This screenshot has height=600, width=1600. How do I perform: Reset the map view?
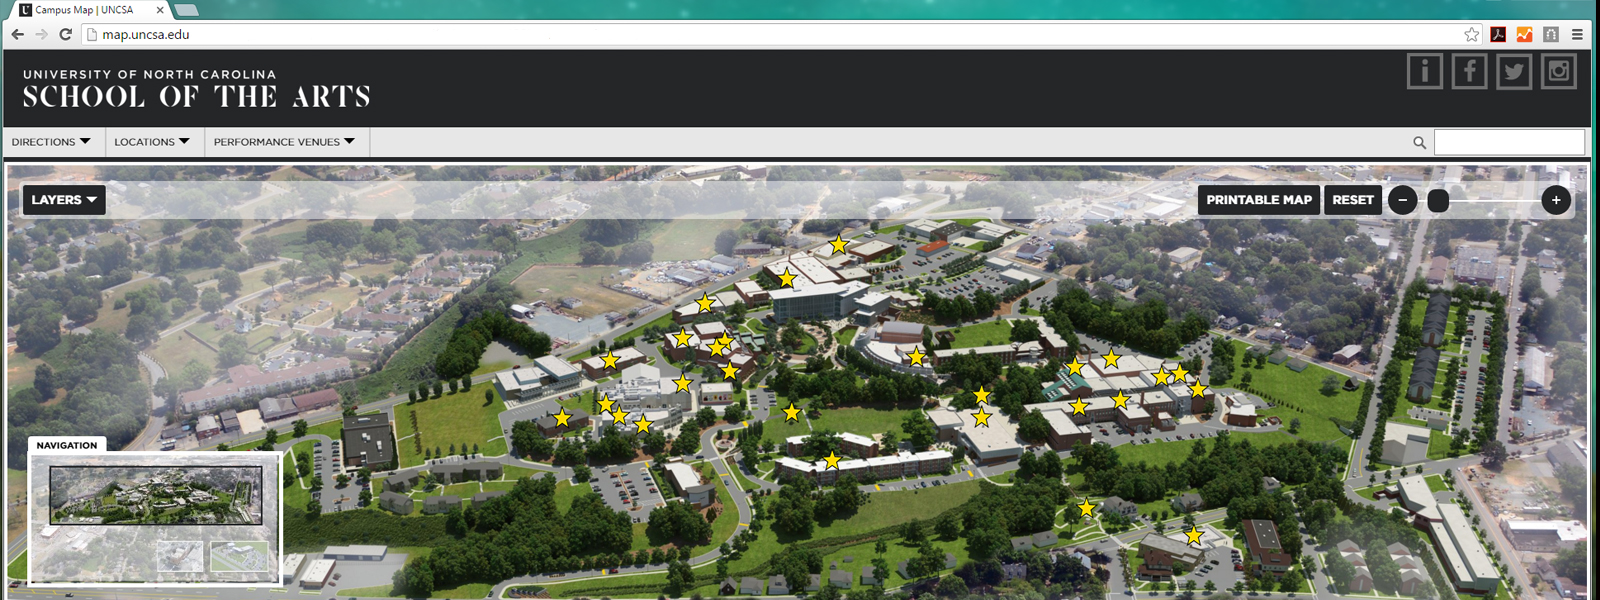coord(1352,200)
